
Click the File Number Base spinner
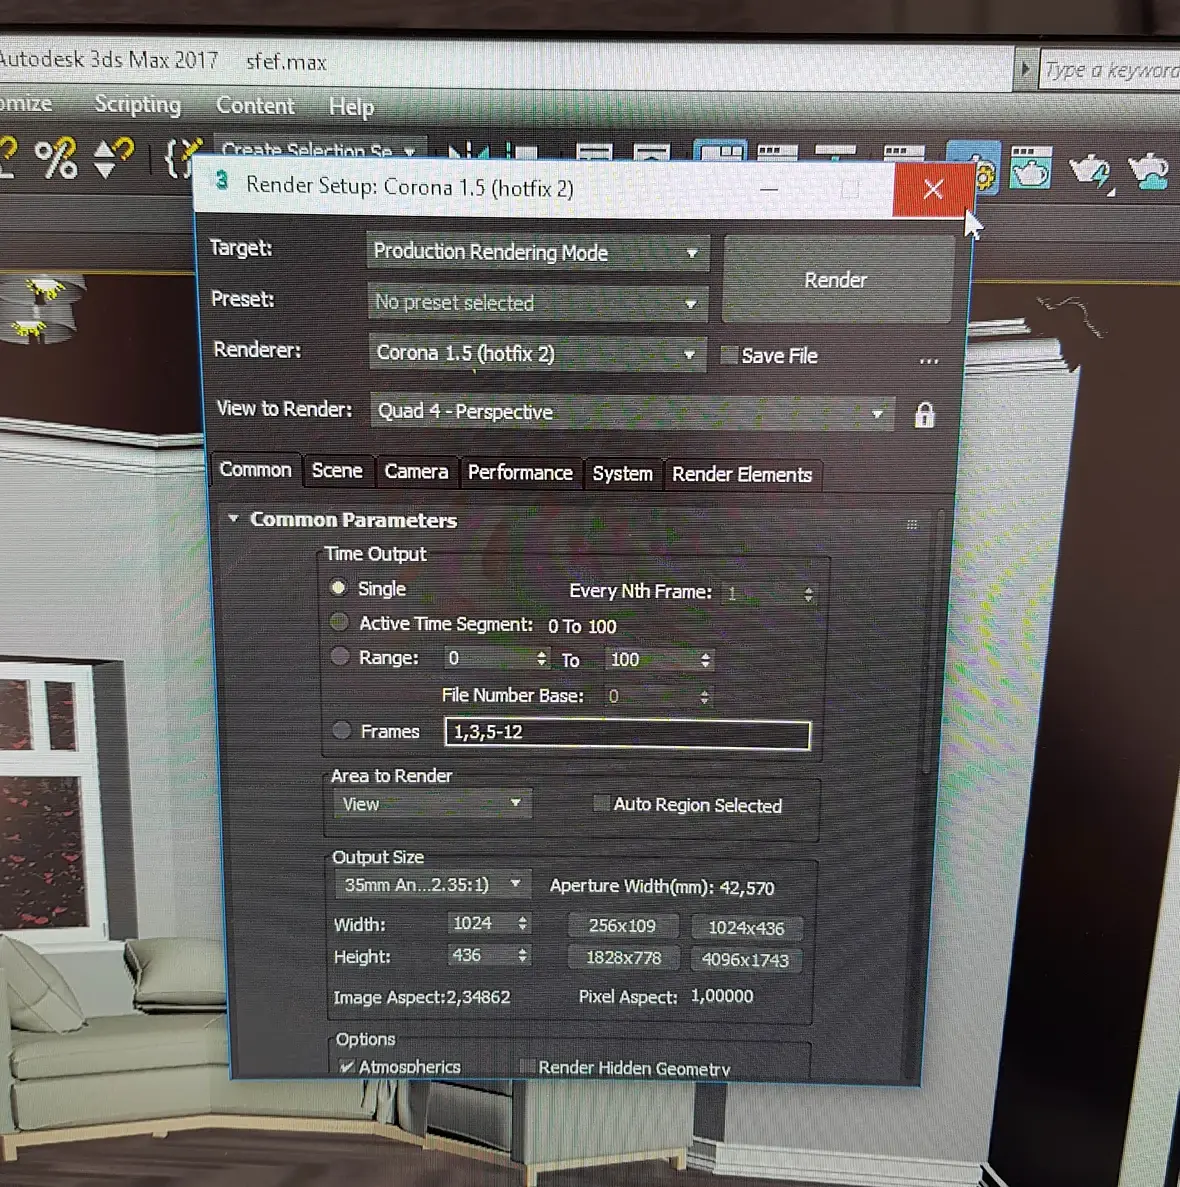(704, 696)
